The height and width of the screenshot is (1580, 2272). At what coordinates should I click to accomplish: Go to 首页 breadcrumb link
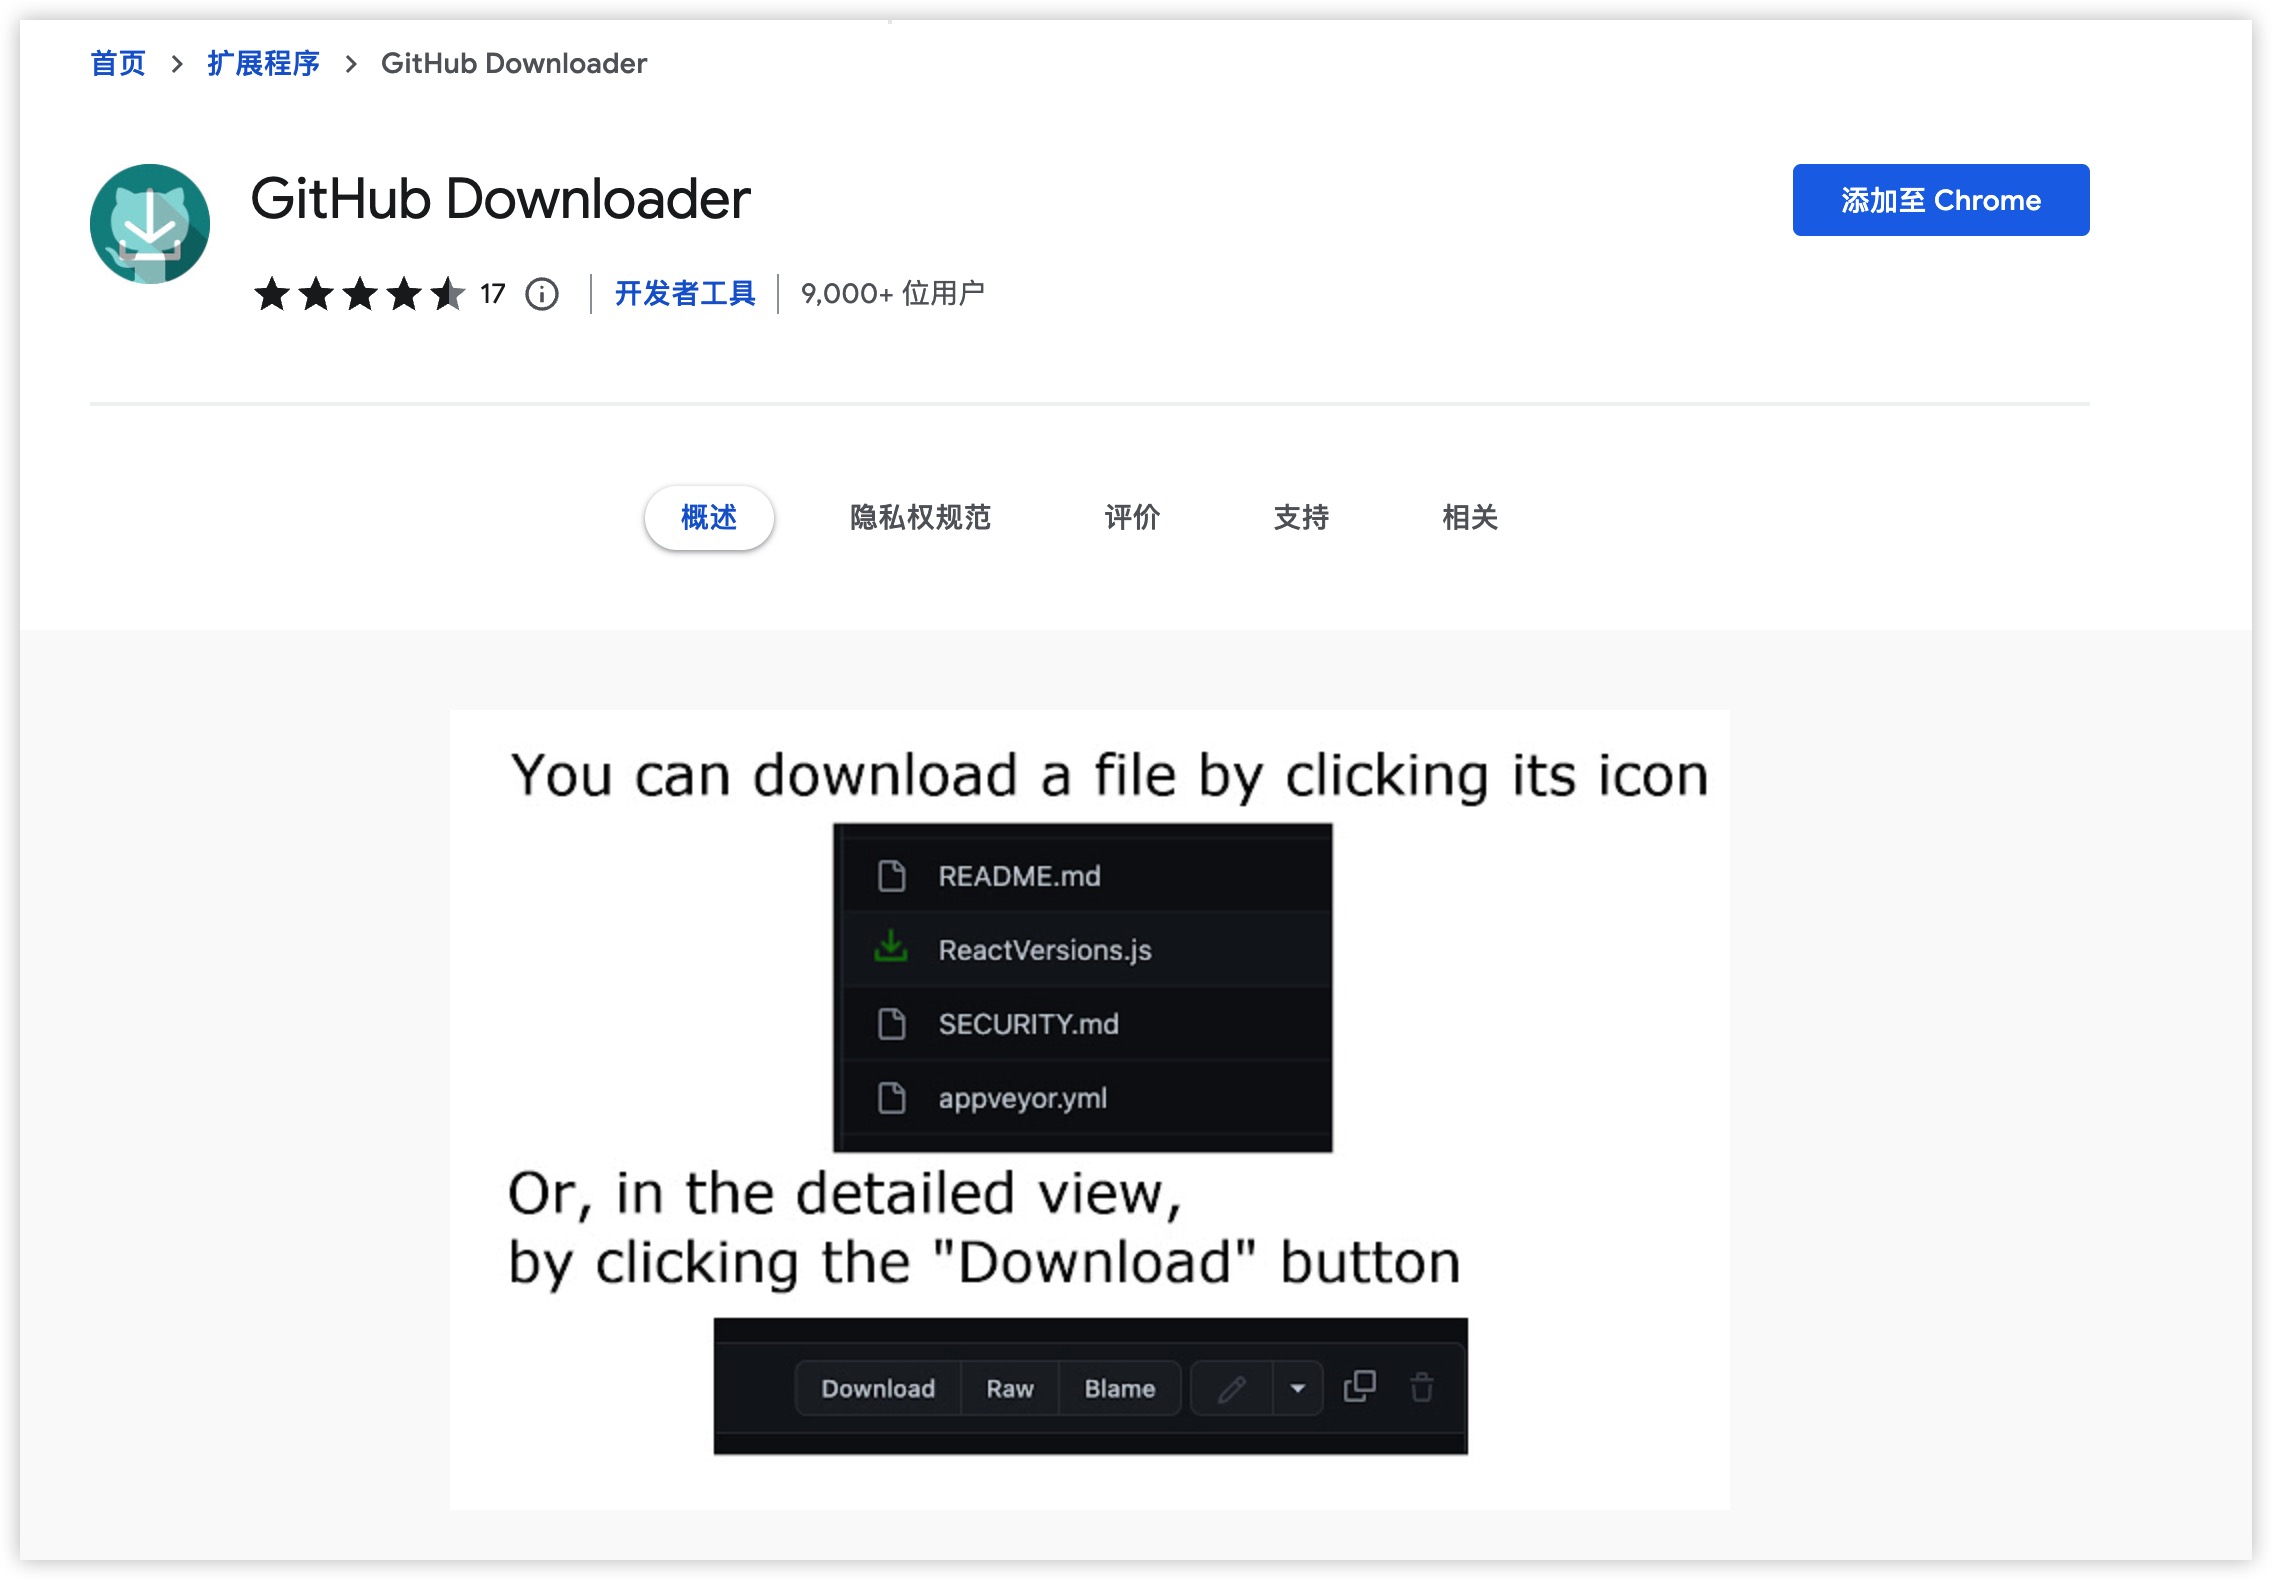pos(118,64)
